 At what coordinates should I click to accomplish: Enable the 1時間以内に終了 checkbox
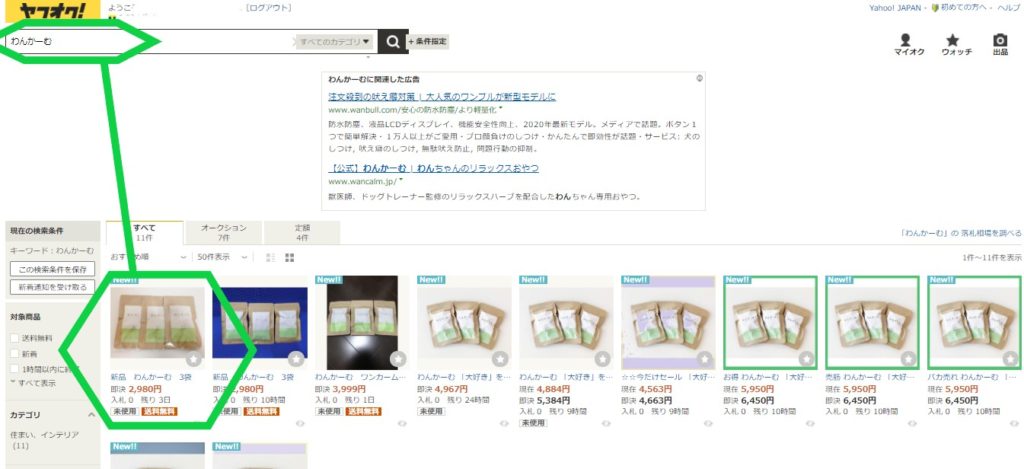click(14, 369)
